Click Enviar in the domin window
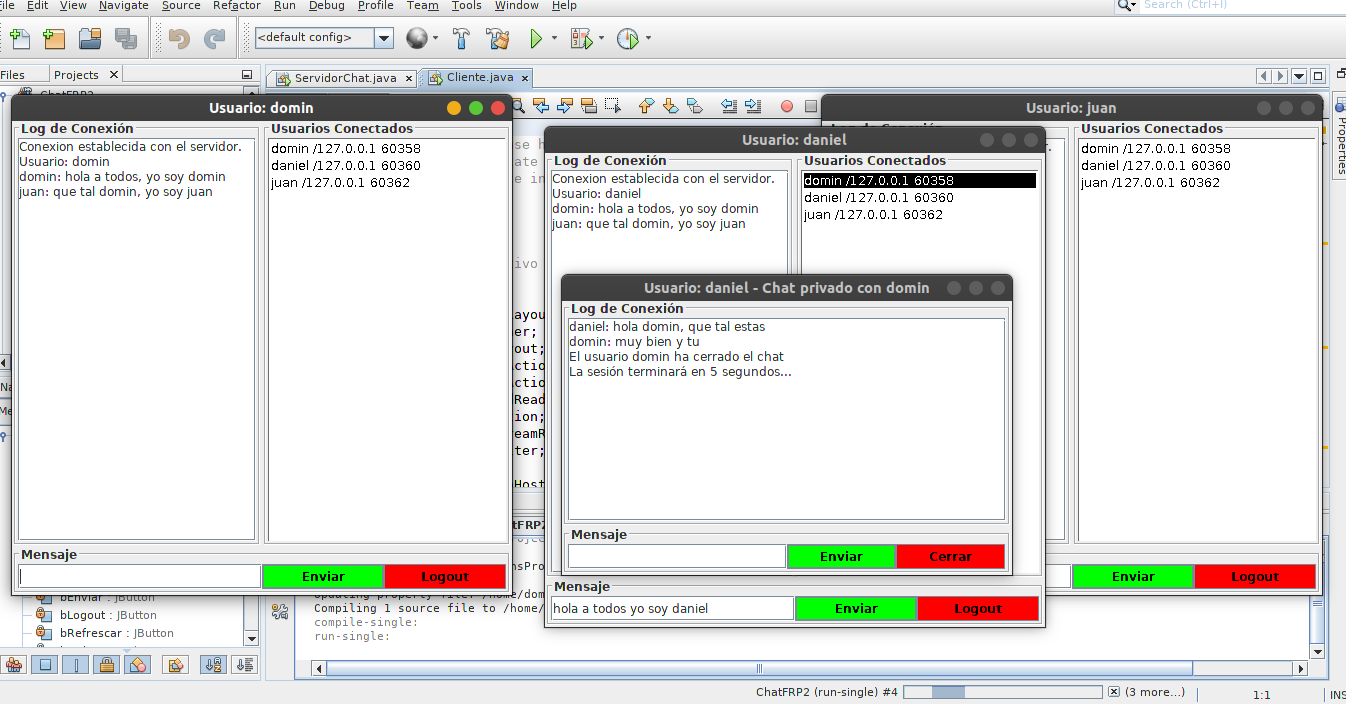Screen dimensions: 1346x704 pos(323,576)
